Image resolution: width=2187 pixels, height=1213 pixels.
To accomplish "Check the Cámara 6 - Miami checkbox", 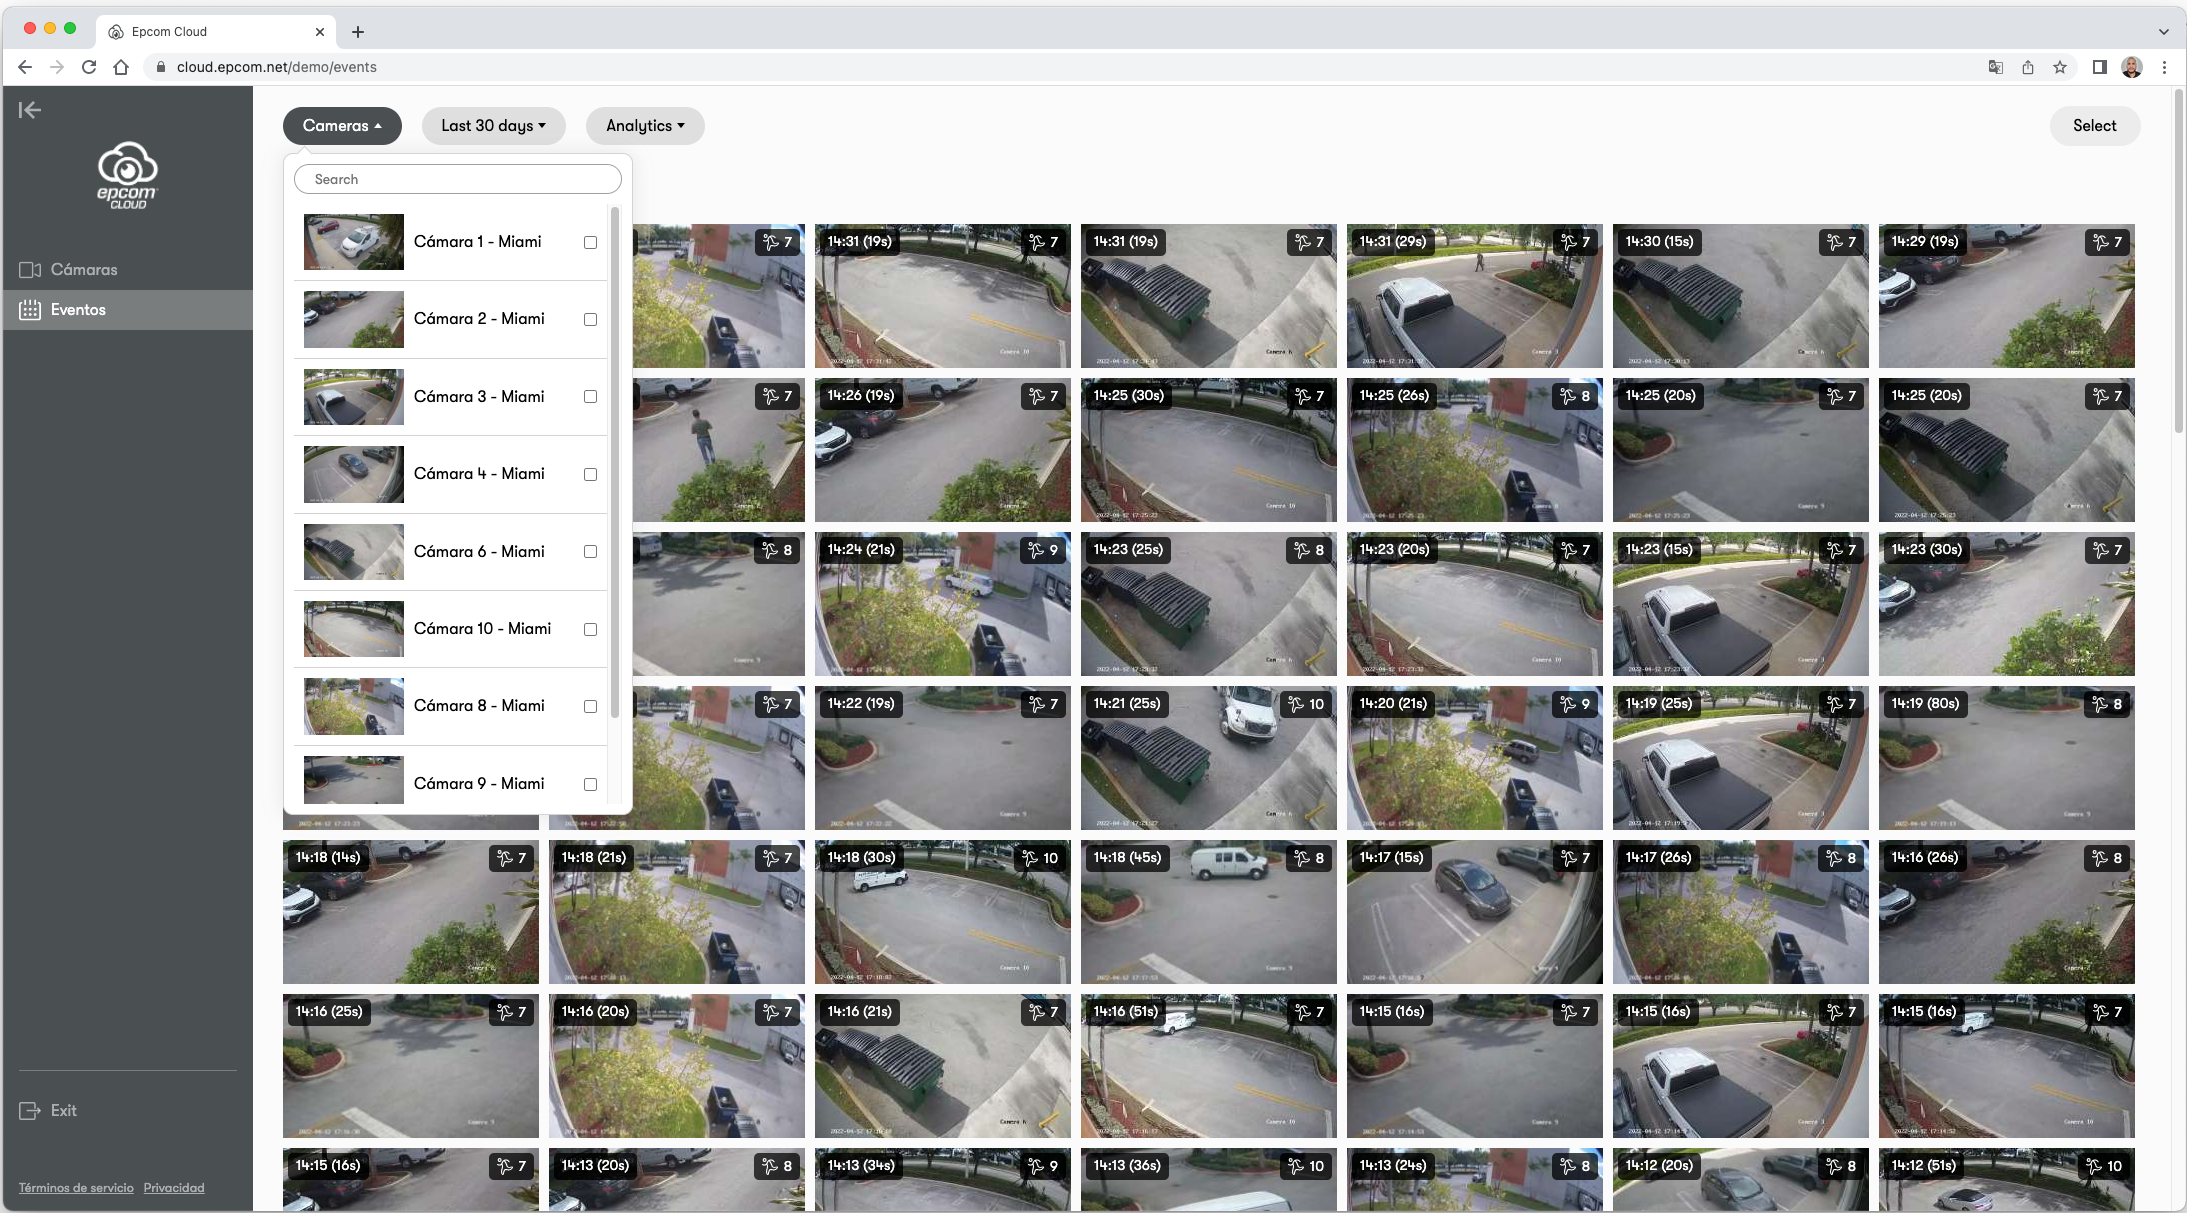I will click(x=590, y=552).
